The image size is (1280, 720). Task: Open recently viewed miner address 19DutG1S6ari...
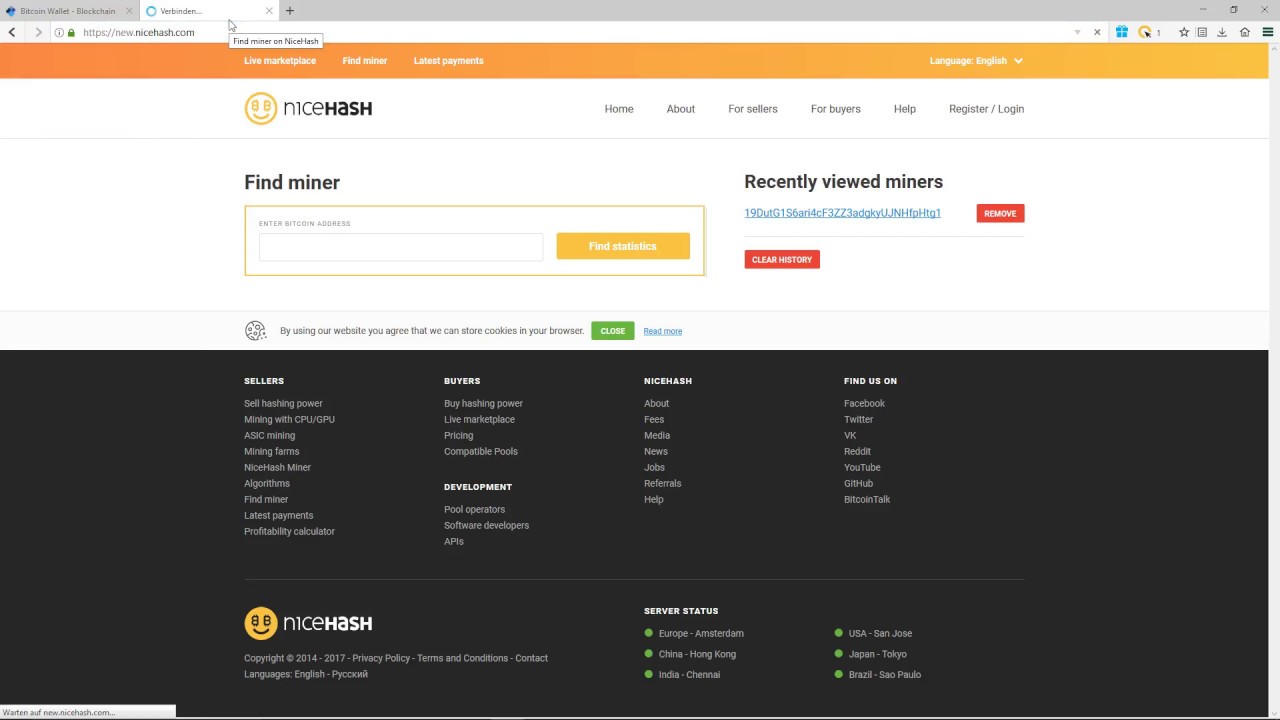[x=842, y=213]
